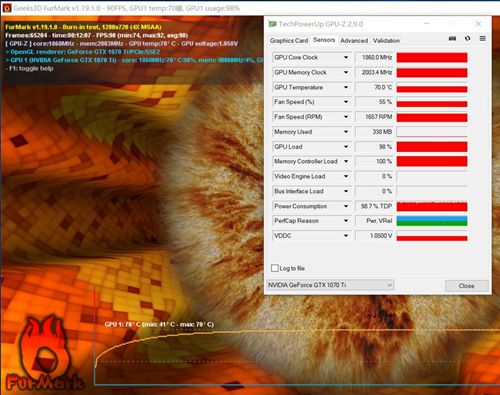Click the Close button in GPU-Z
500x395 pixels.
pyautogui.click(x=467, y=286)
